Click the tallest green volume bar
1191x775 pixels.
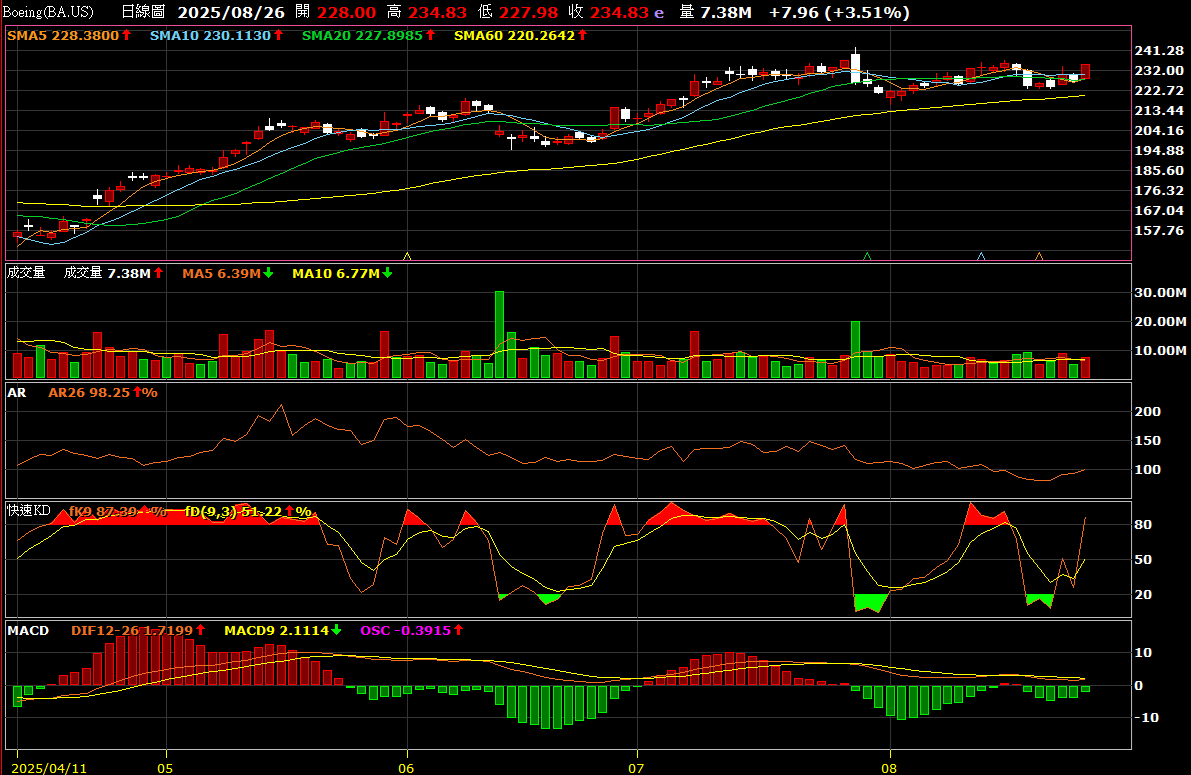[x=499, y=334]
